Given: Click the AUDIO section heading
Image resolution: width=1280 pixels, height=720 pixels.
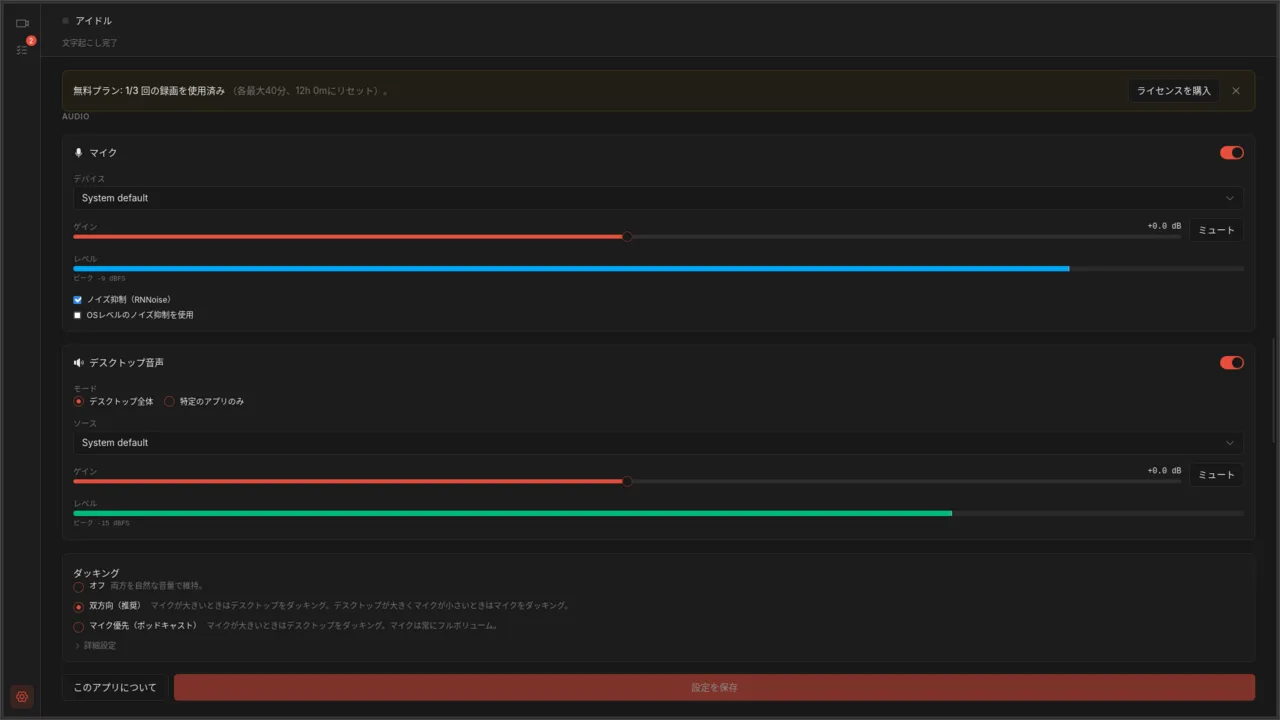Looking at the screenshot, I should pyautogui.click(x=76, y=117).
